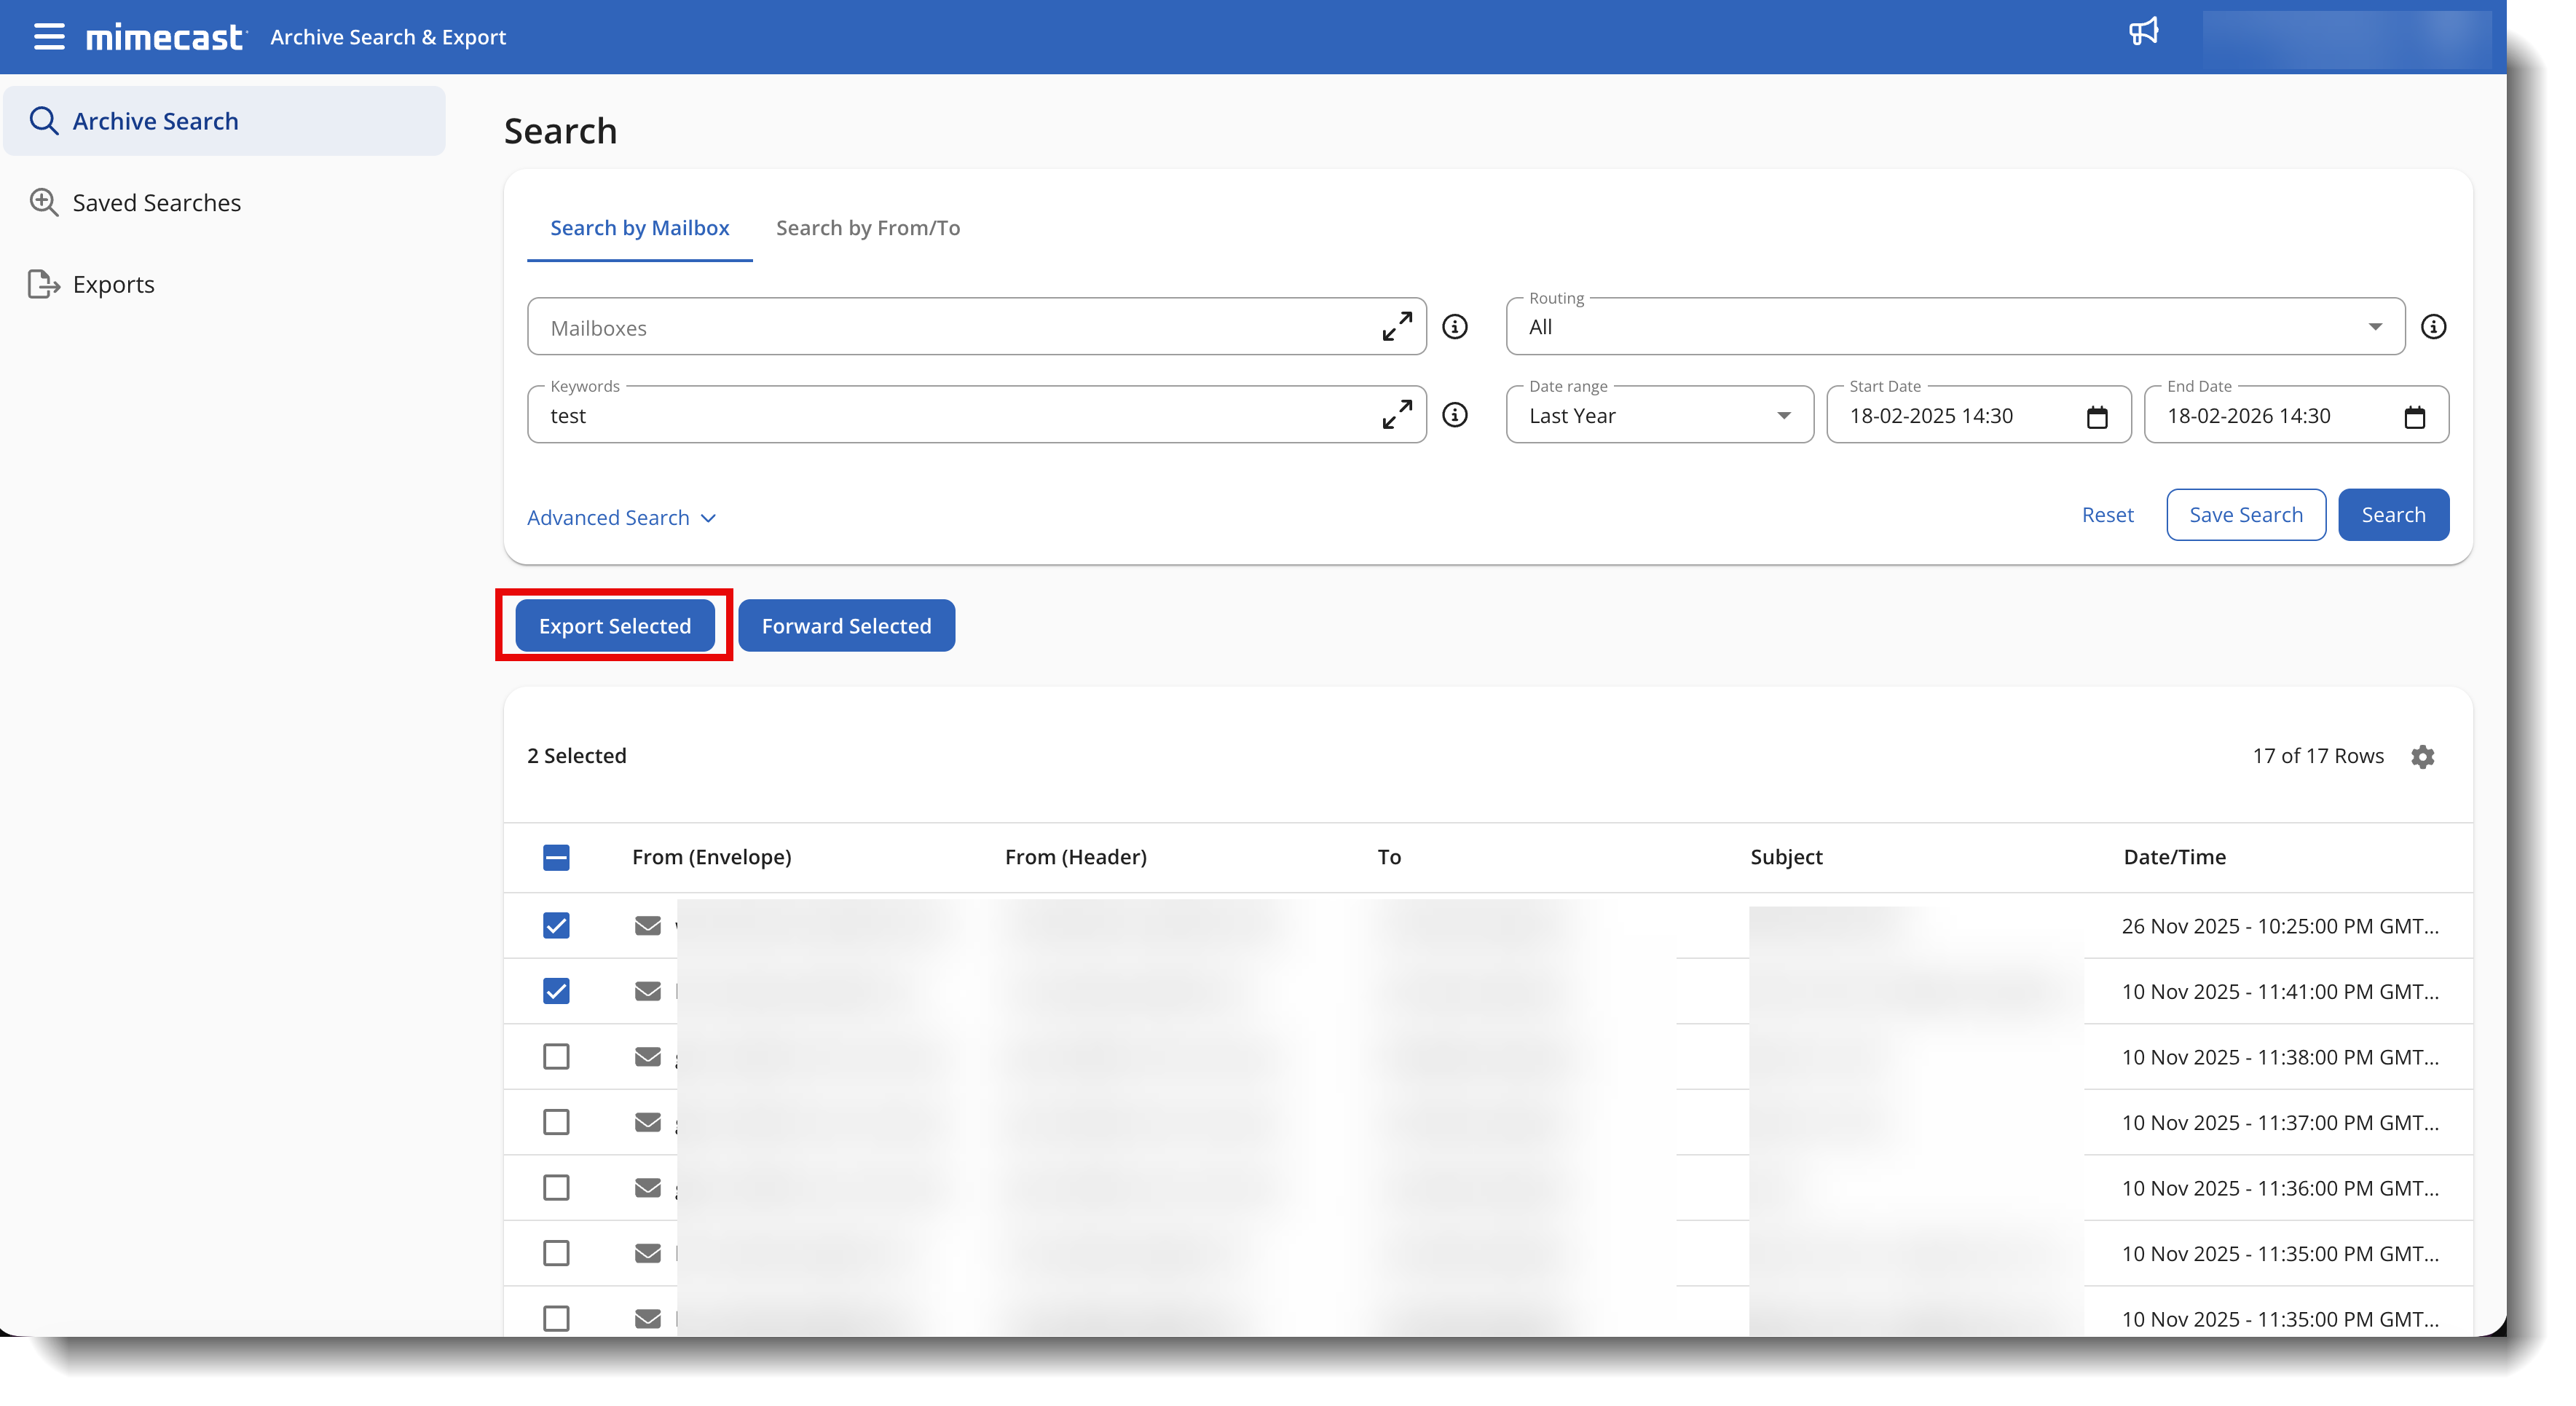The image size is (2576, 1406).
Task: Check the 11:38:00 PM email row
Action: tap(556, 1057)
